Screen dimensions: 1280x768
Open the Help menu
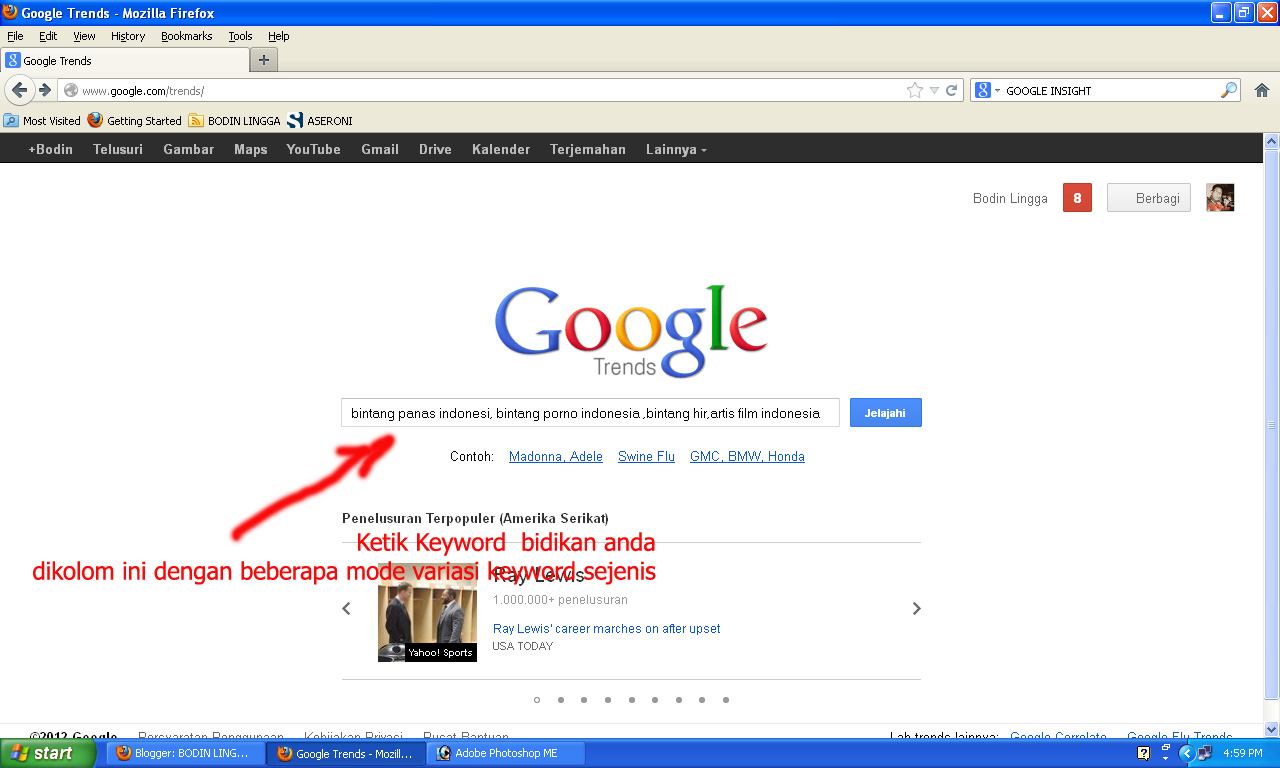point(278,36)
